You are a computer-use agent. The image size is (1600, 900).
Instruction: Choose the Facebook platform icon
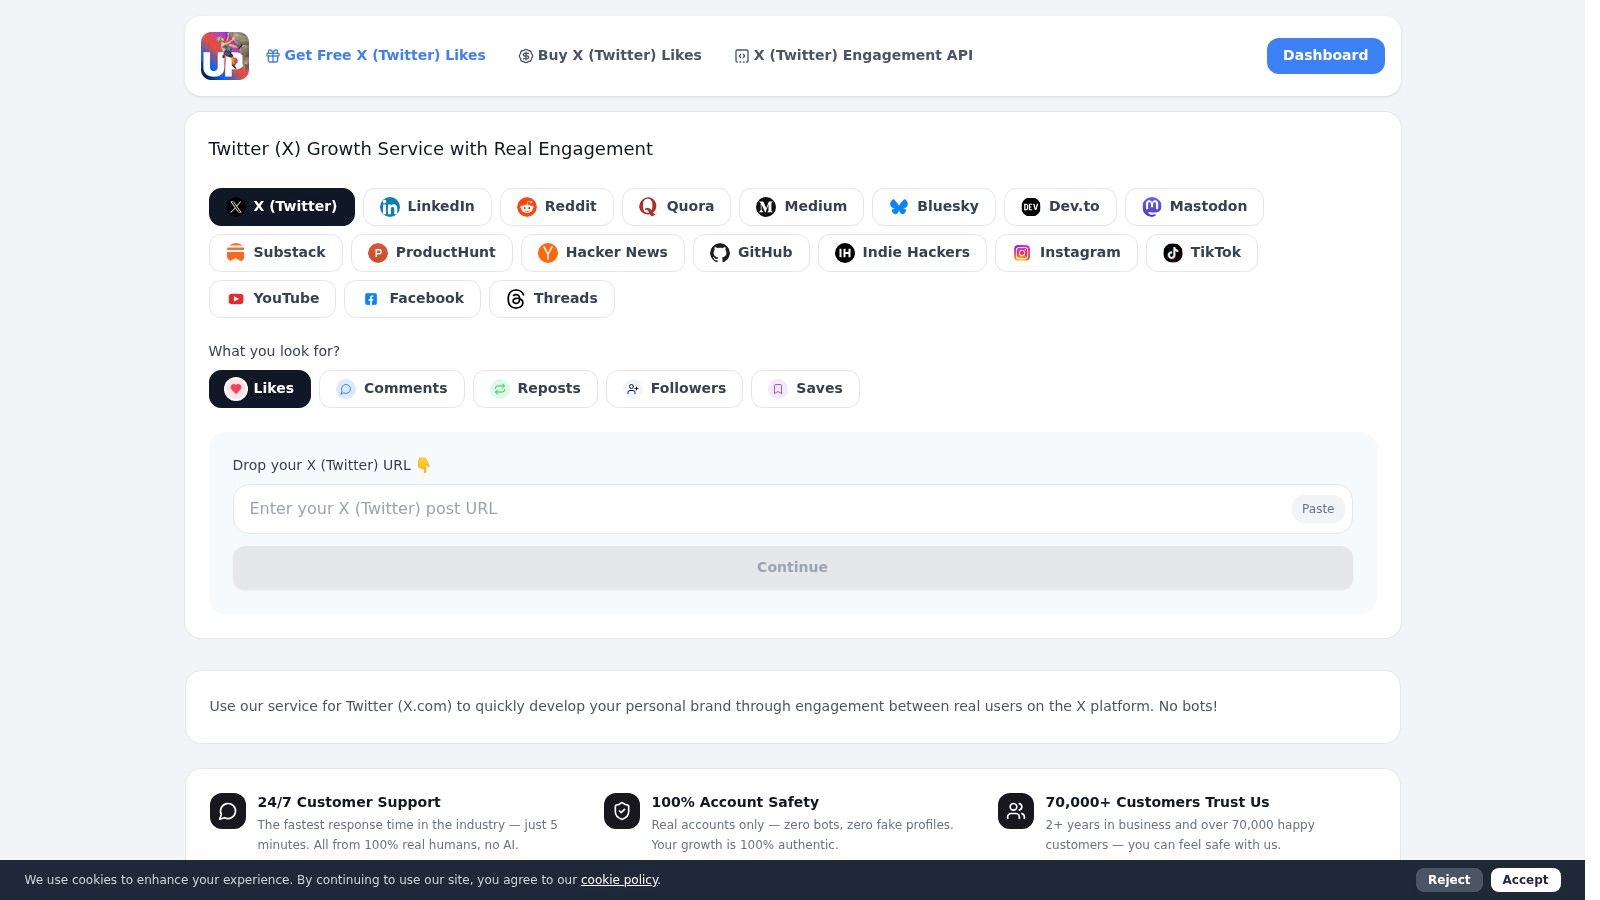[x=371, y=299]
